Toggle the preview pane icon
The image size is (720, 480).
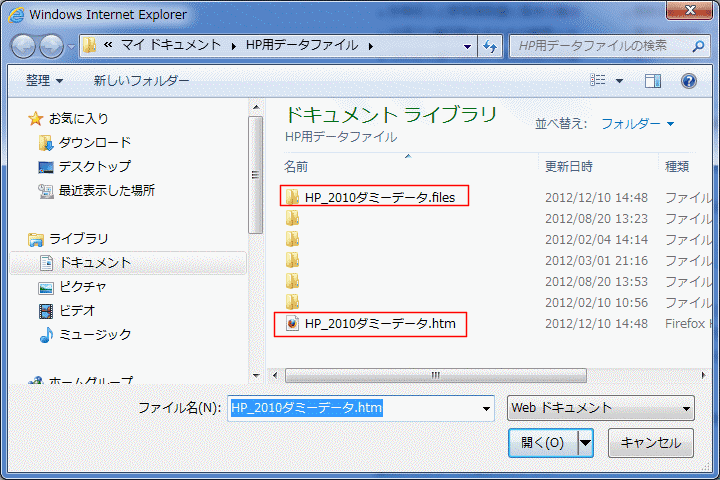pos(652,81)
